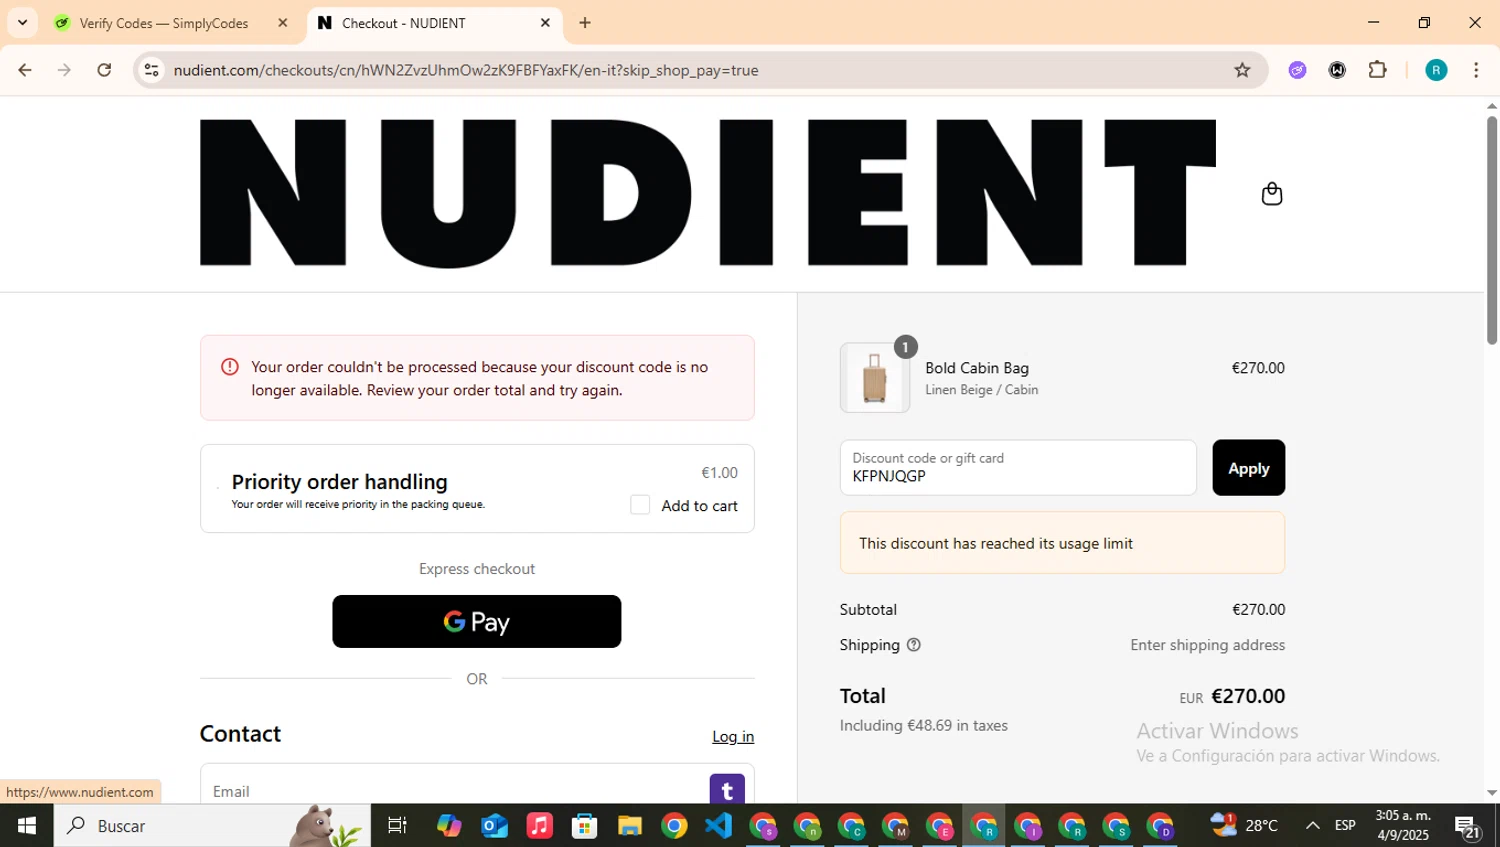Open the Music app on the taskbar
The image size is (1500, 847).
[539, 825]
